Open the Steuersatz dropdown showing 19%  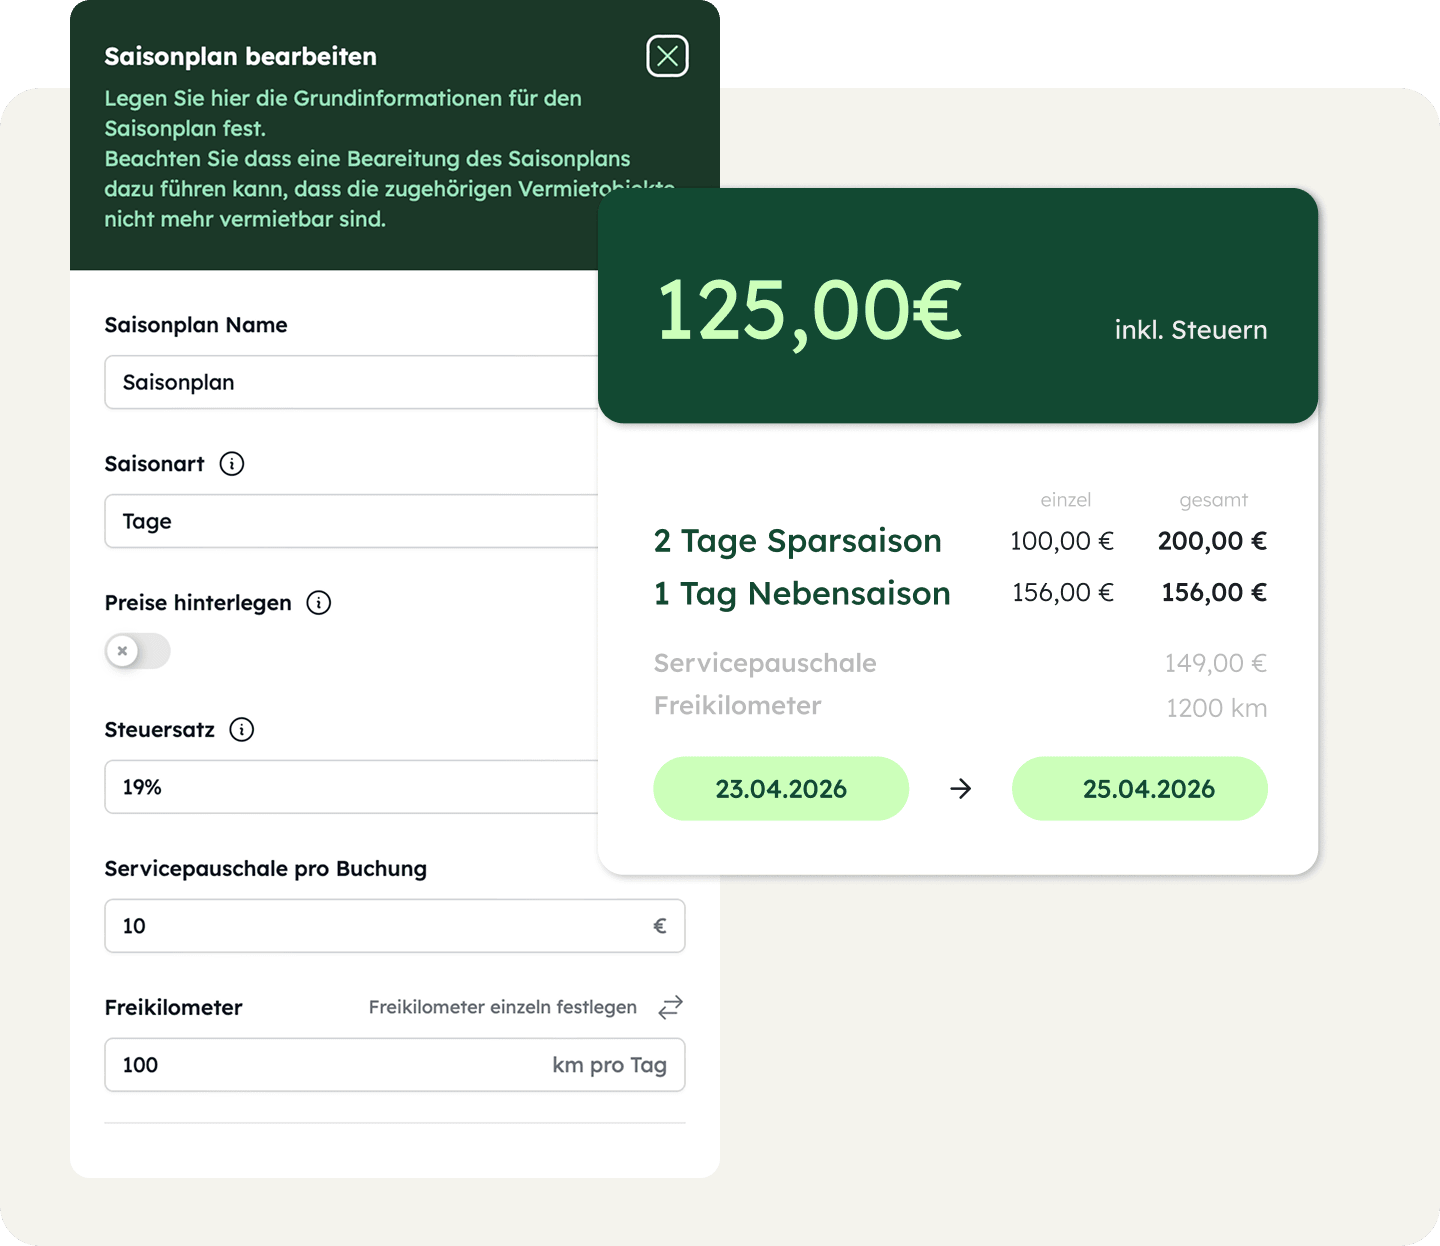pyautogui.click(x=350, y=787)
